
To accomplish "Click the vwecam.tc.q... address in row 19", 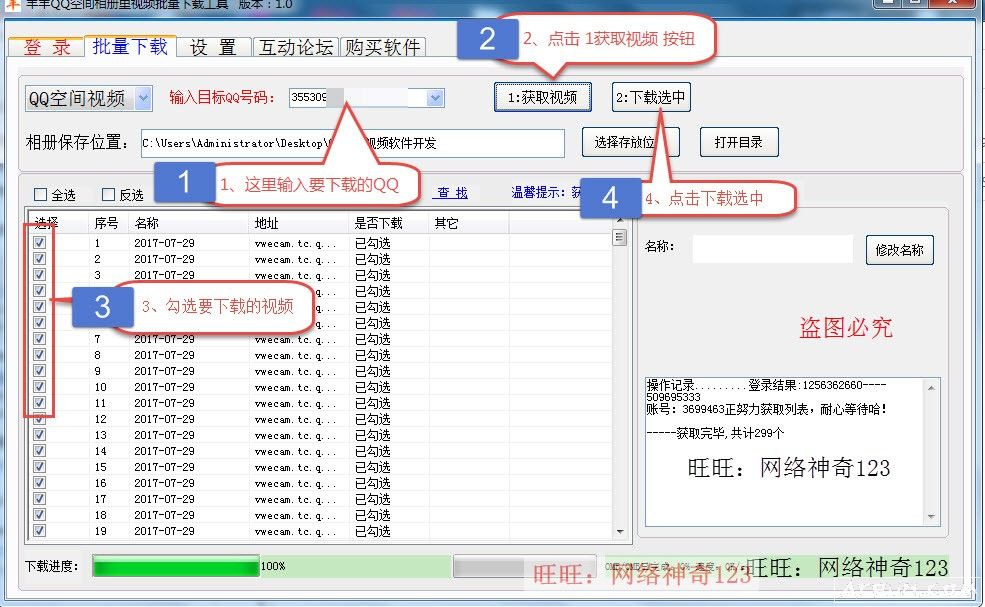I will pos(295,531).
